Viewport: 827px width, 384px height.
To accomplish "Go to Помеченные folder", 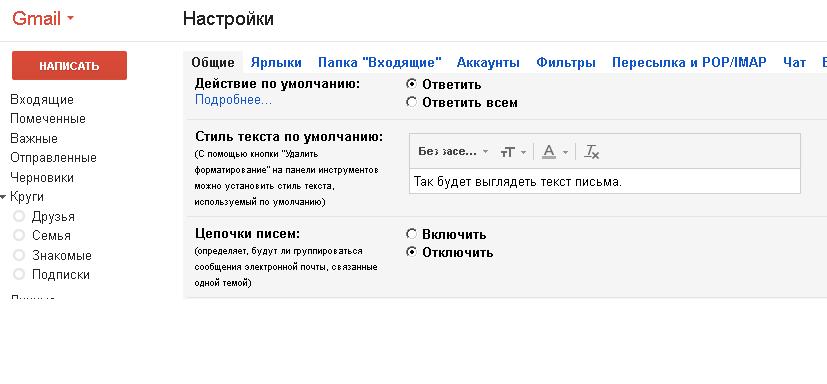I will tap(48, 119).
